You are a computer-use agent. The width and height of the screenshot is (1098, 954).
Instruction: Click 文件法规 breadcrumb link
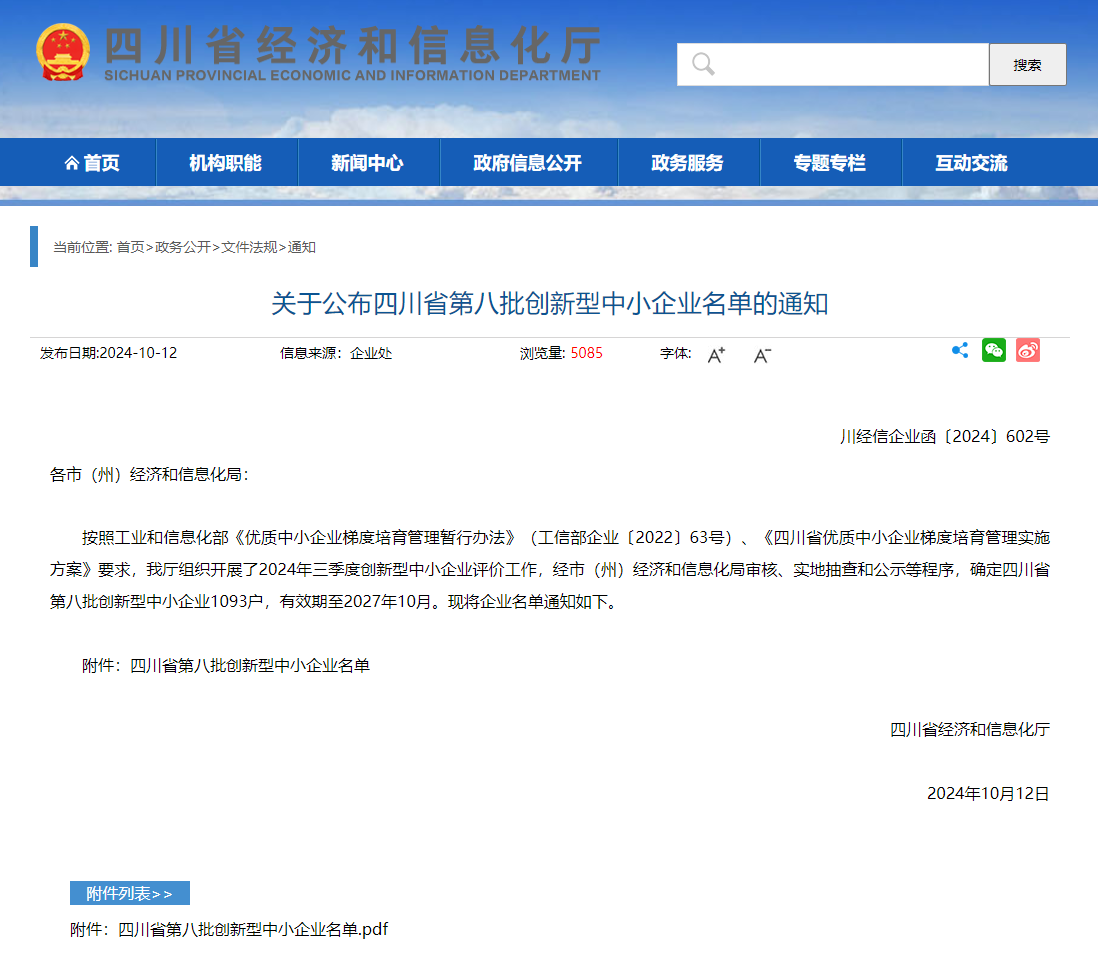pyautogui.click(x=249, y=247)
